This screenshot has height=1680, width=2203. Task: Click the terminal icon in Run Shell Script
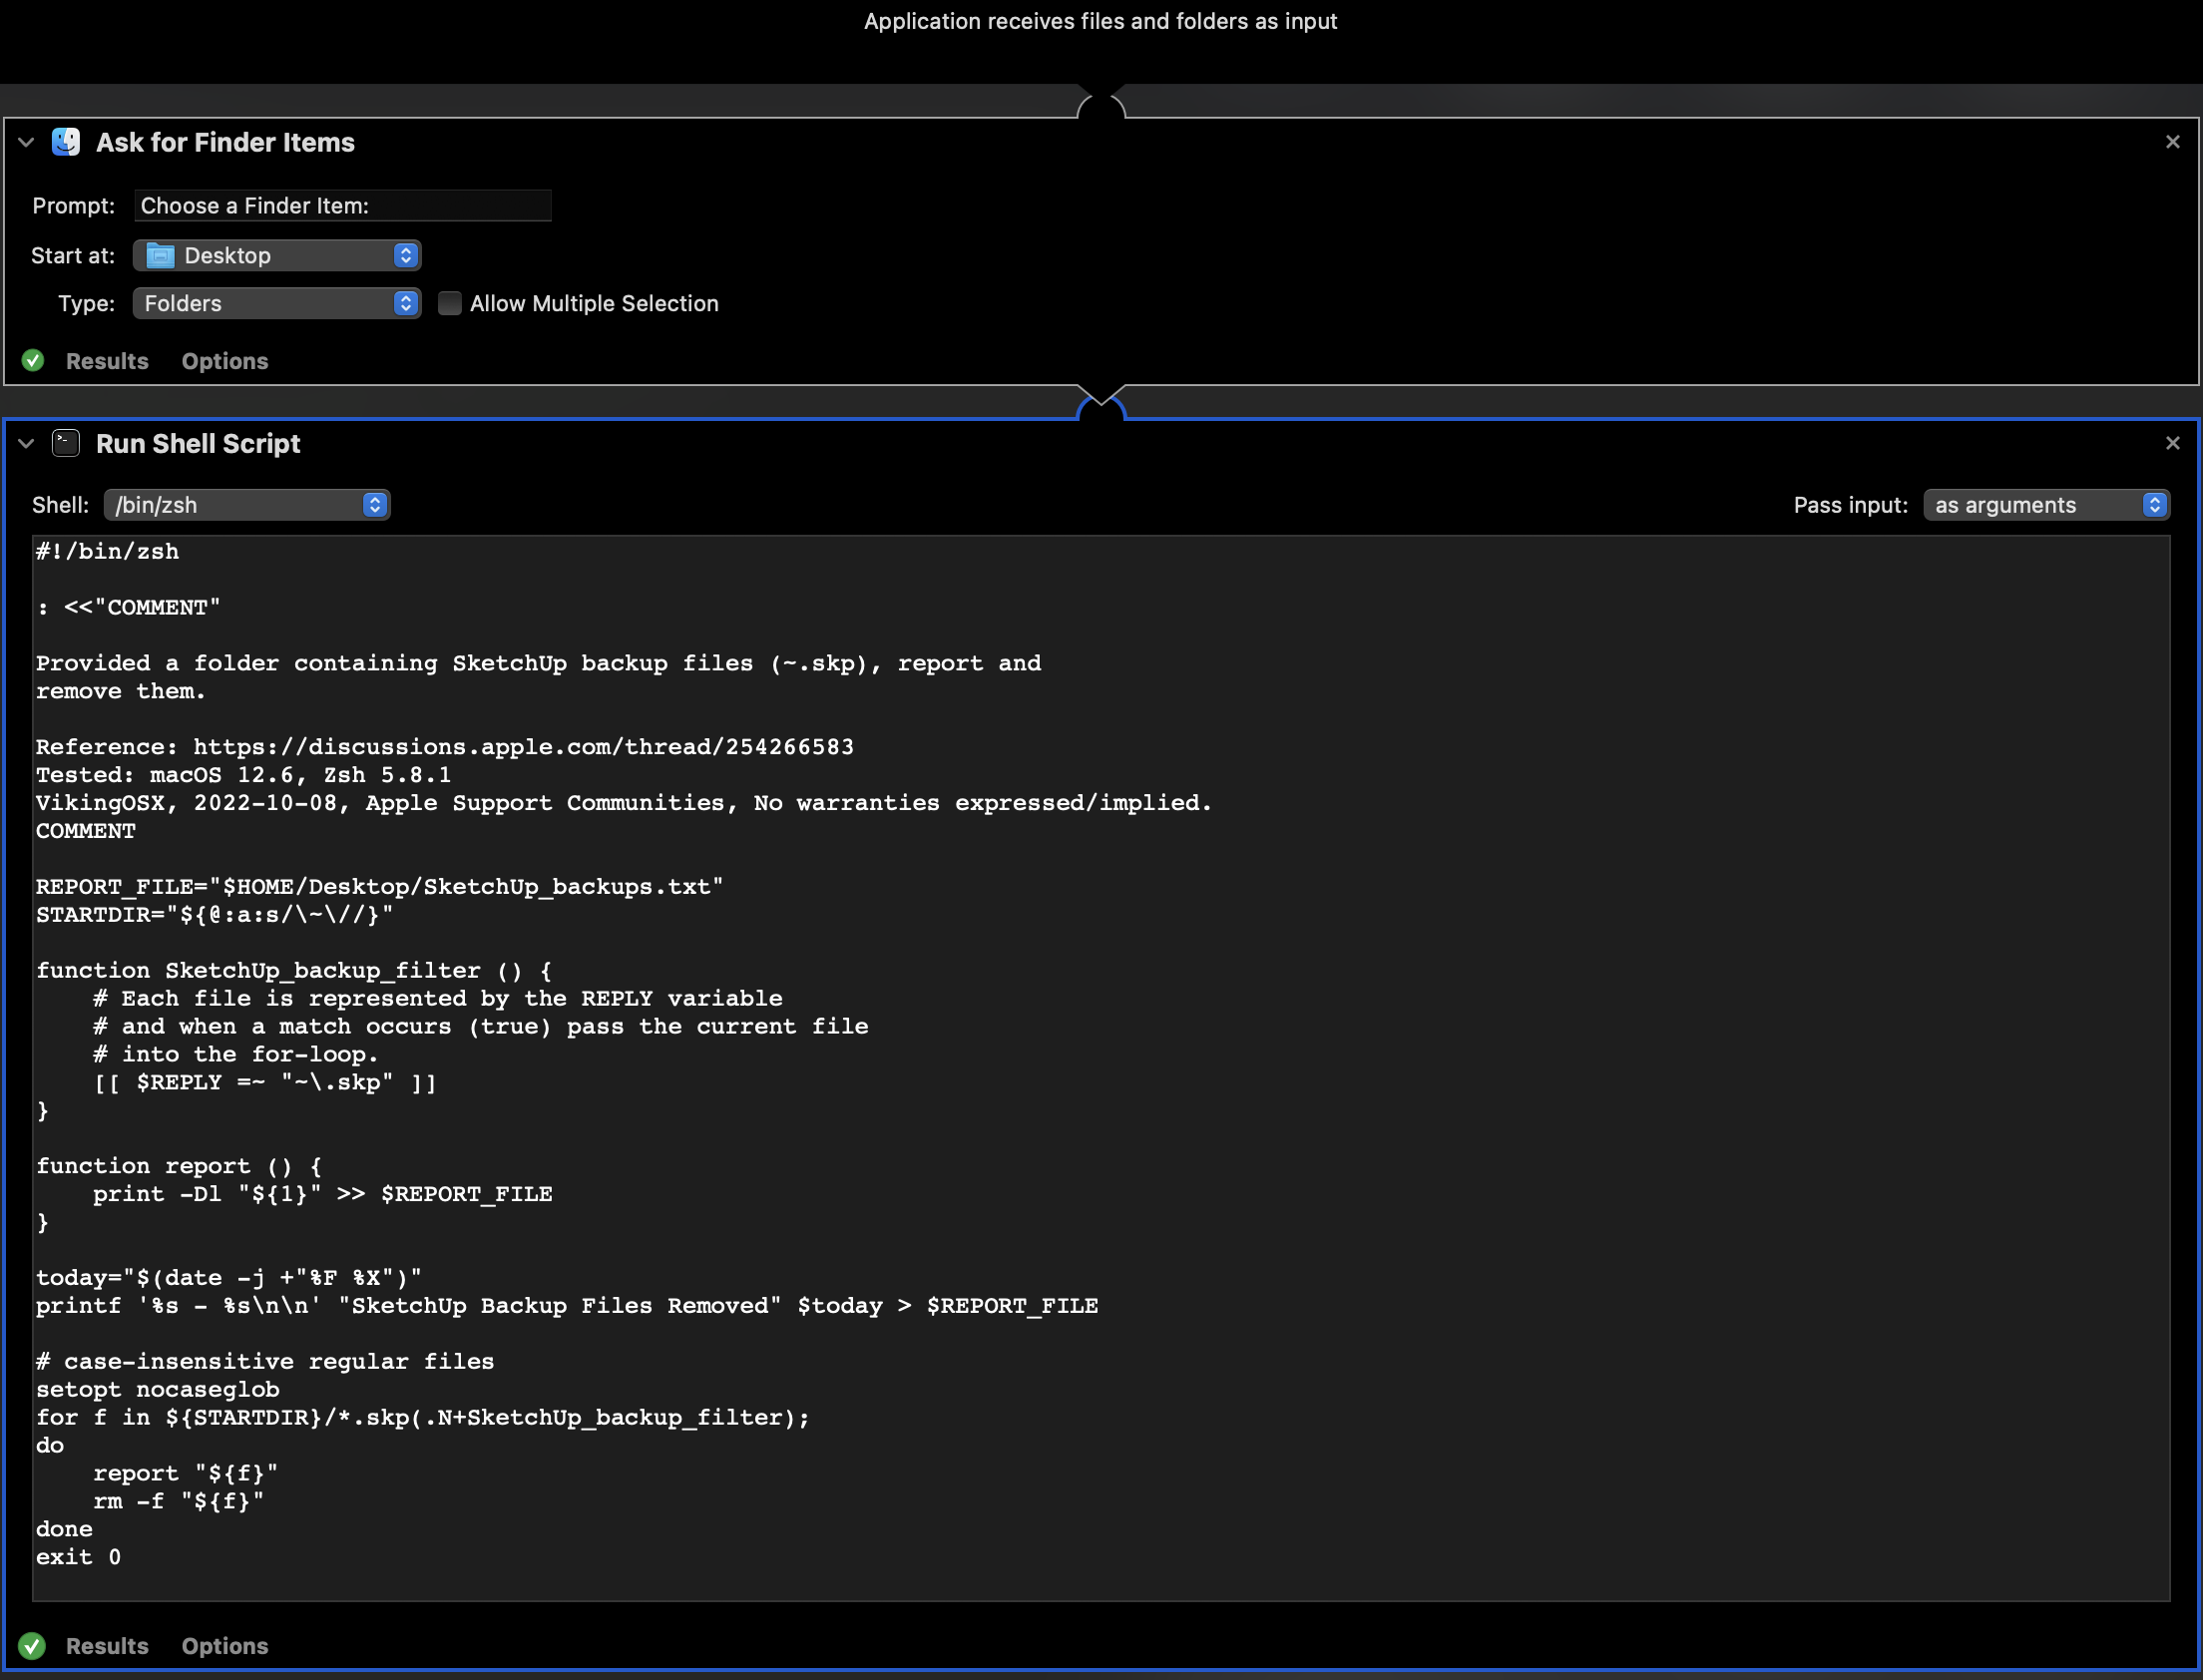tap(66, 443)
